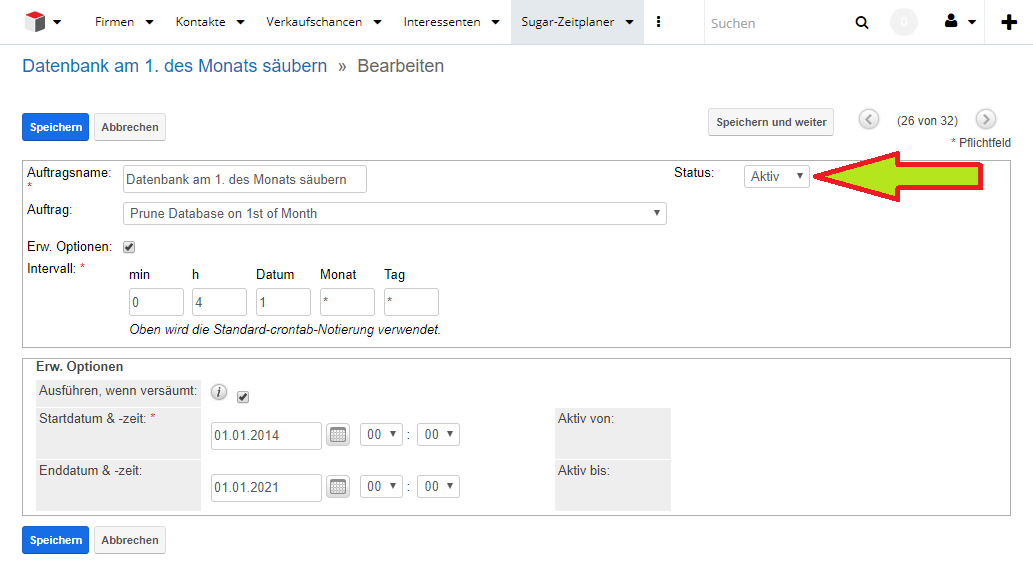Expand the Interessenten menu arrow

click(495, 22)
